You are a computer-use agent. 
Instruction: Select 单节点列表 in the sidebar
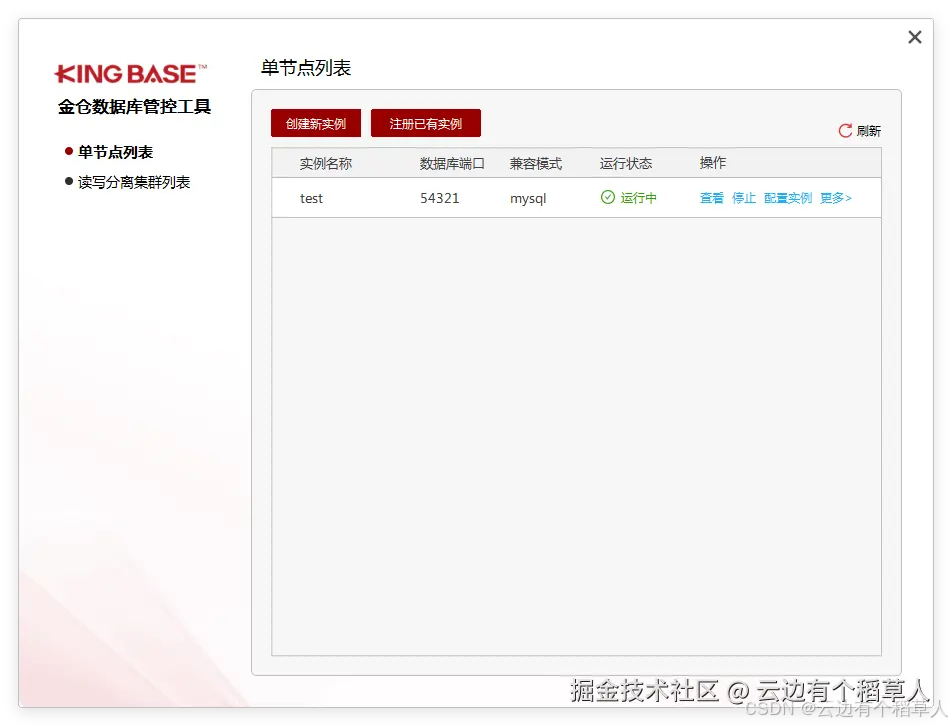point(115,152)
